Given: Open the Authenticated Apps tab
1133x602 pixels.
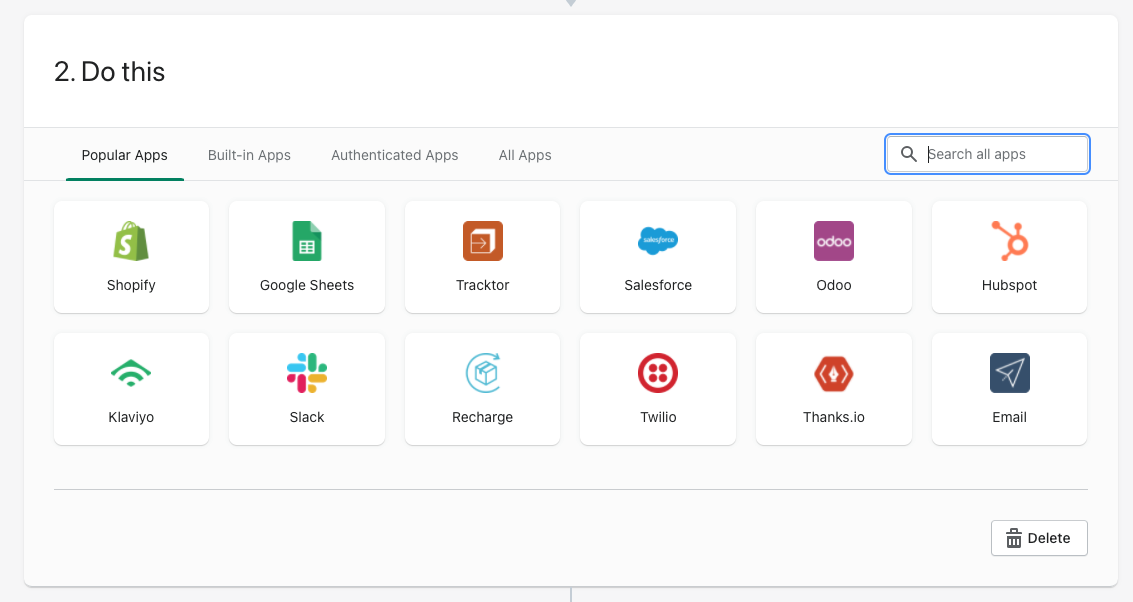Looking at the screenshot, I should (395, 155).
